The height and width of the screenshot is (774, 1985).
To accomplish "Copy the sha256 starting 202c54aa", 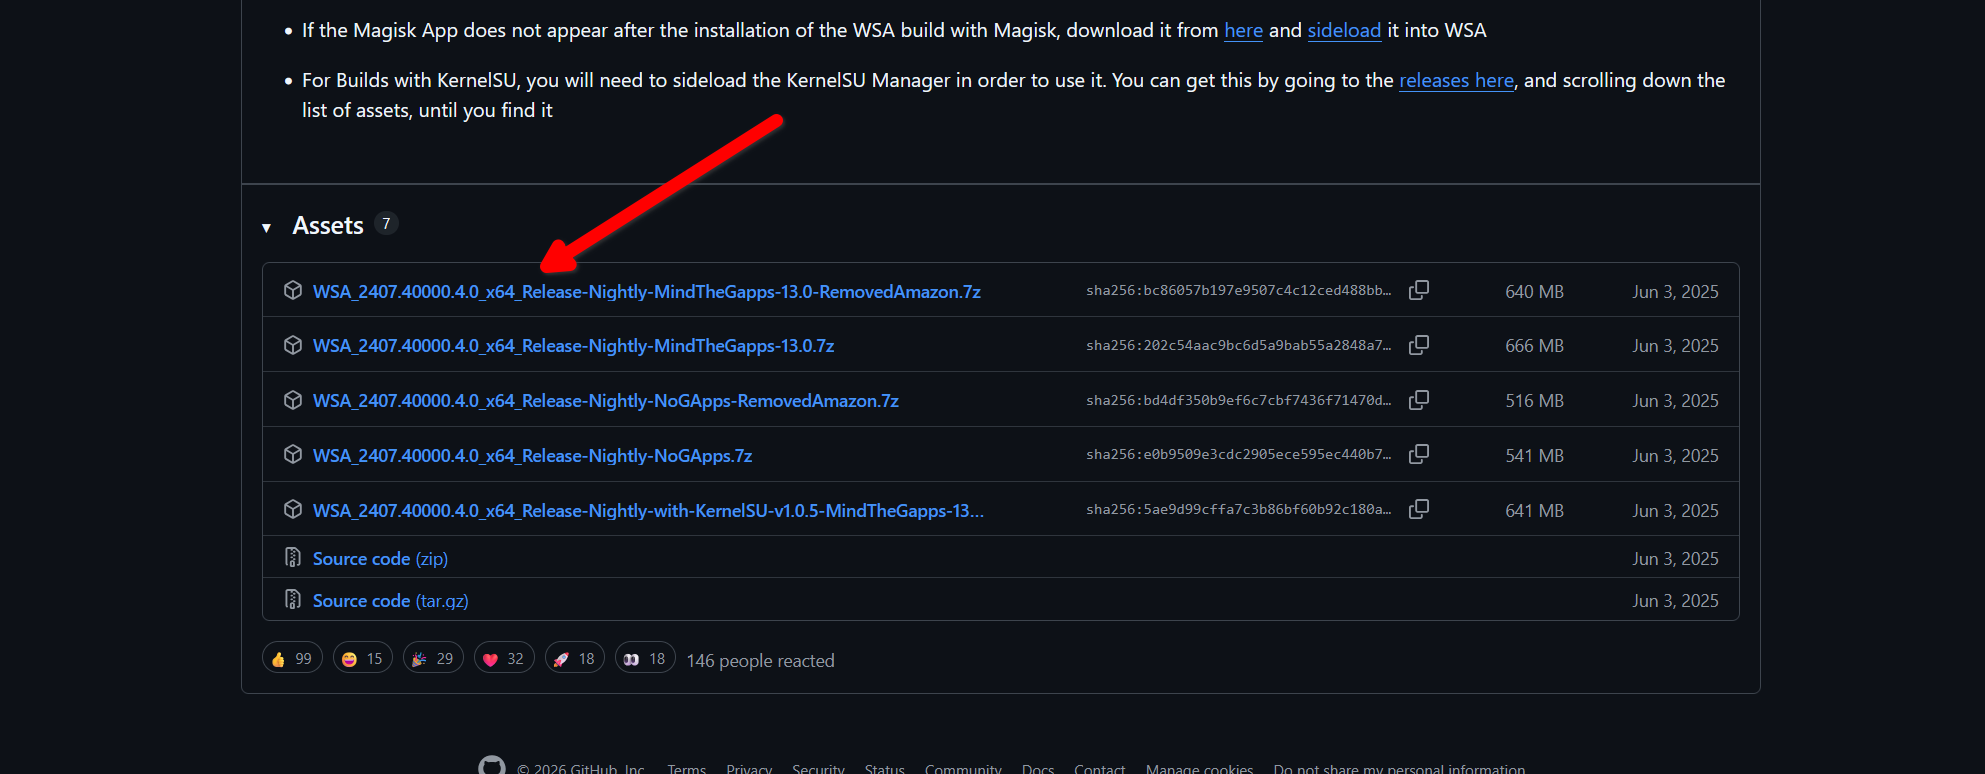I will (x=1419, y=345).
